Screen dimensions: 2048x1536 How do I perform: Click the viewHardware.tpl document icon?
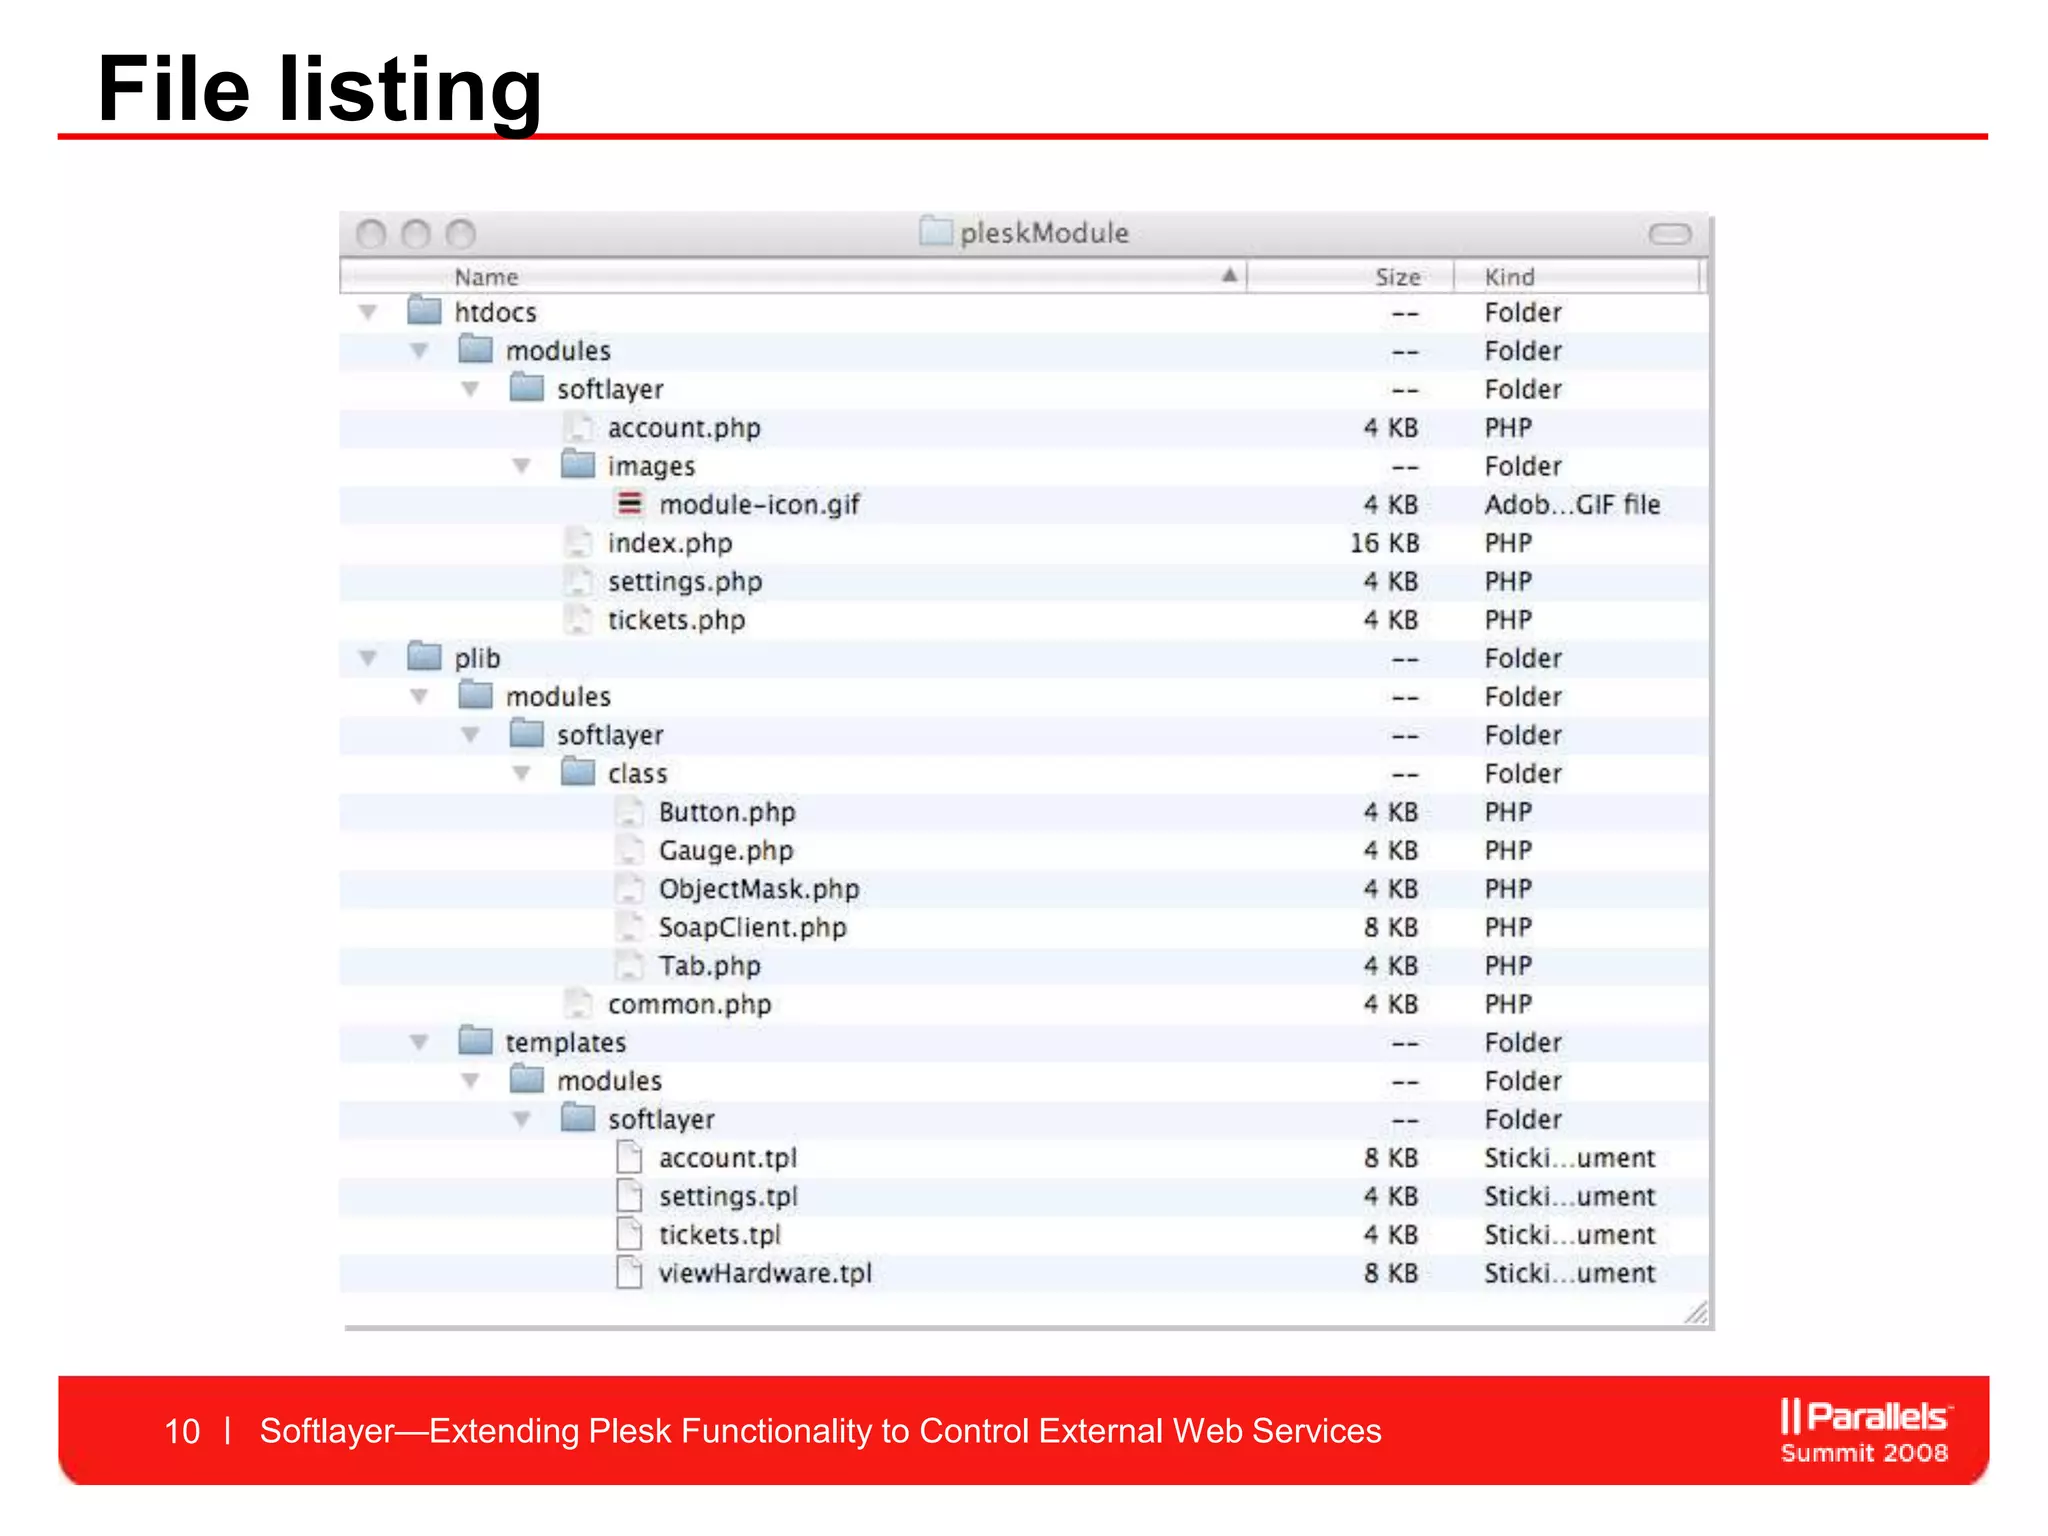[629, 1272]
